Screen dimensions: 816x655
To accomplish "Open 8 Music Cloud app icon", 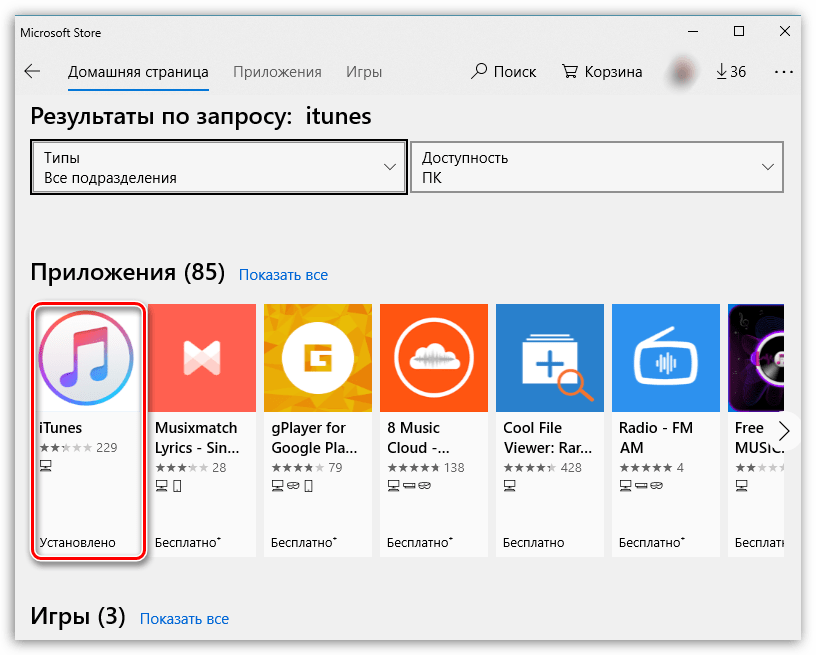I will 434,358.
